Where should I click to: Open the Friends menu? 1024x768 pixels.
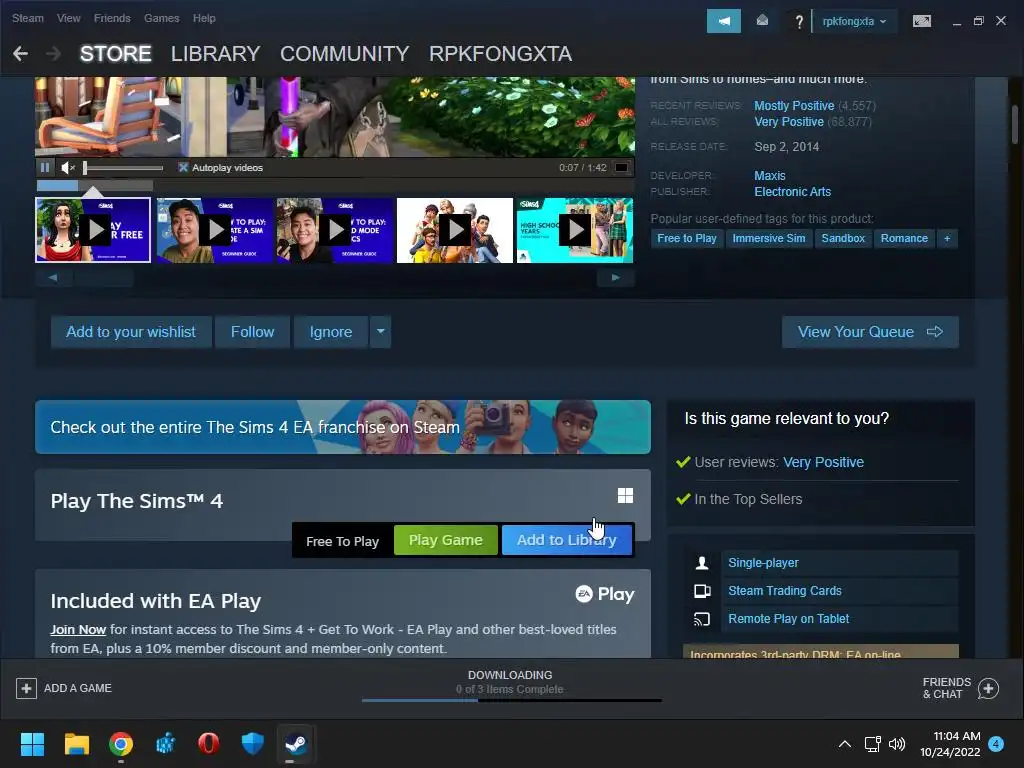tap(112, 18)
